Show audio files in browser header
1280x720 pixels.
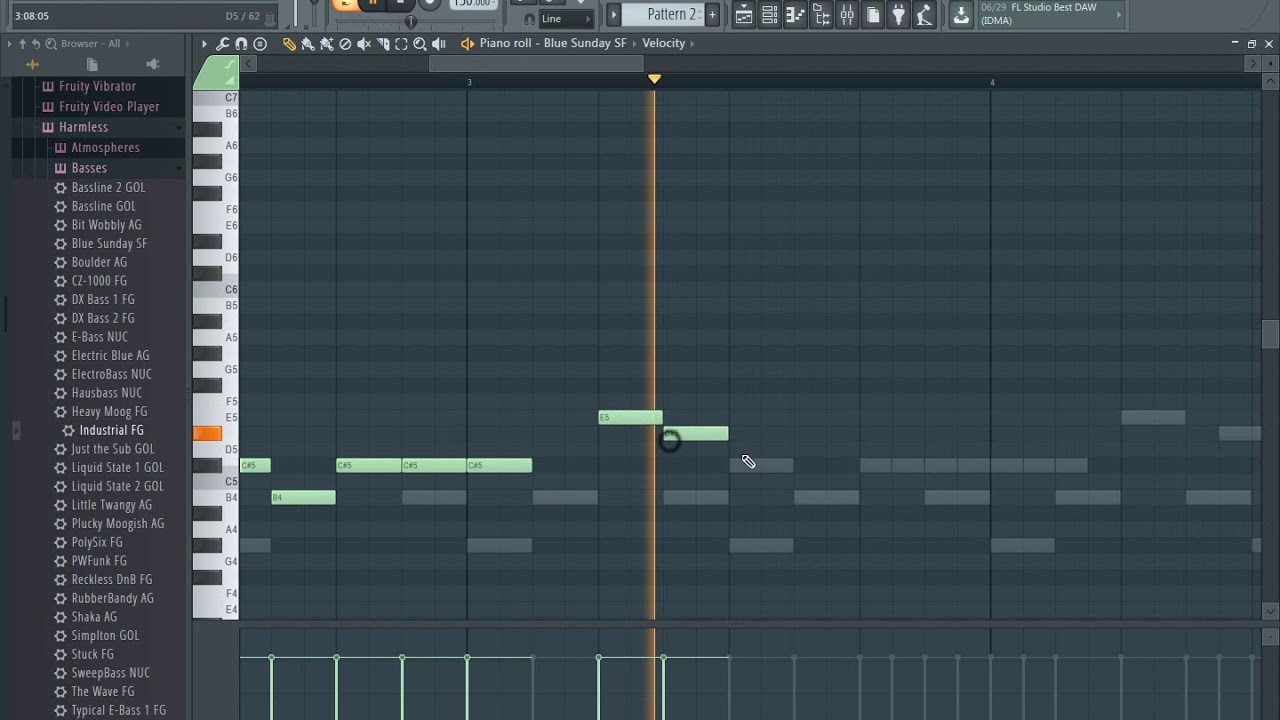32,64
